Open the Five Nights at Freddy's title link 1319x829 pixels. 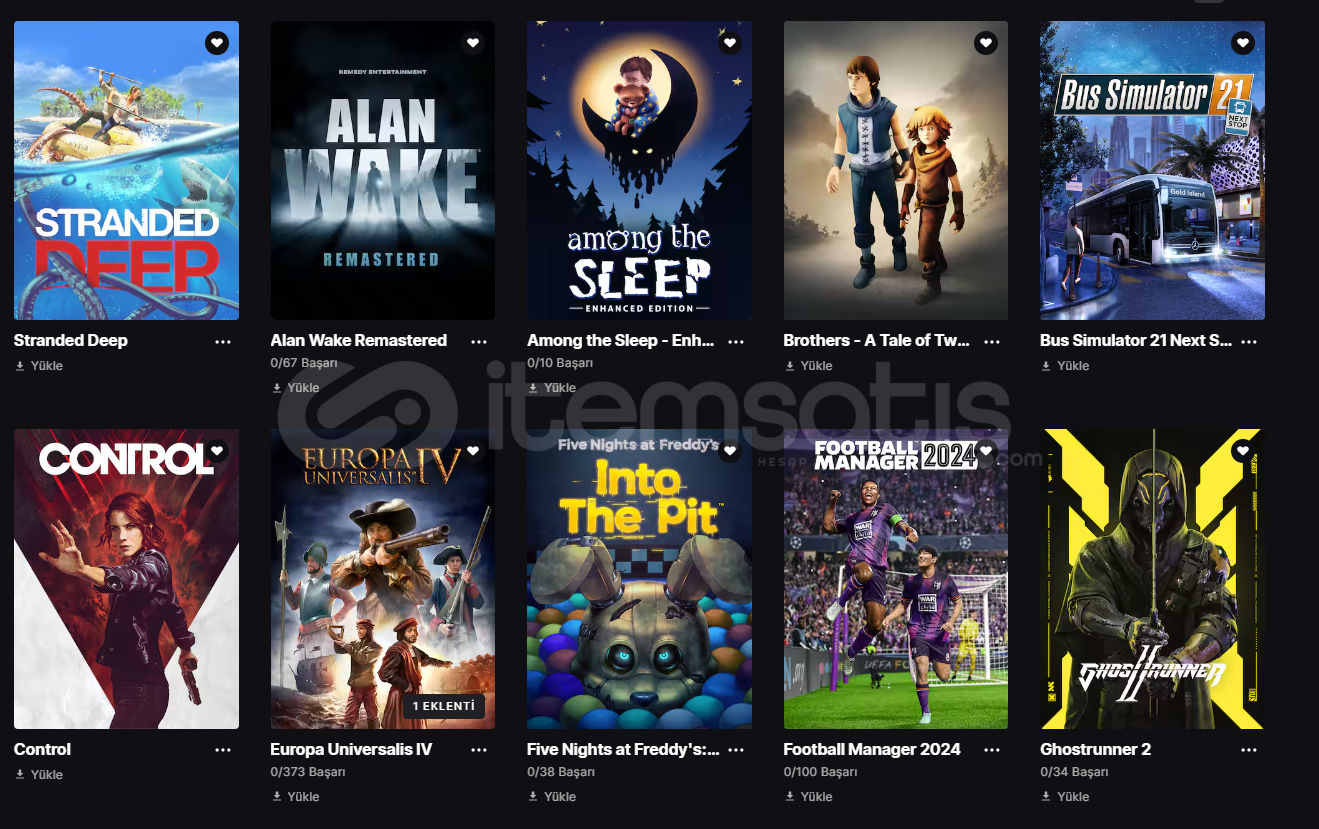tap(623, 749)
